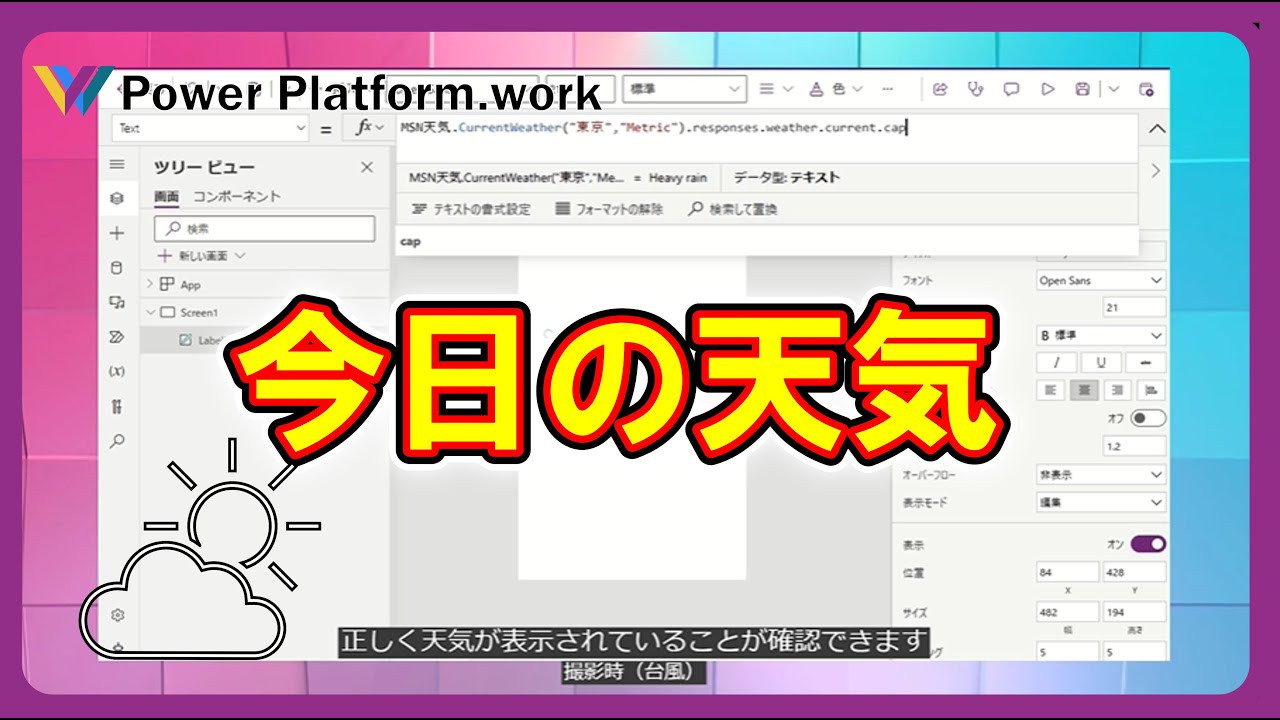Toggle underline text style
The image size is (1280, 720).
coord(1101,363)
